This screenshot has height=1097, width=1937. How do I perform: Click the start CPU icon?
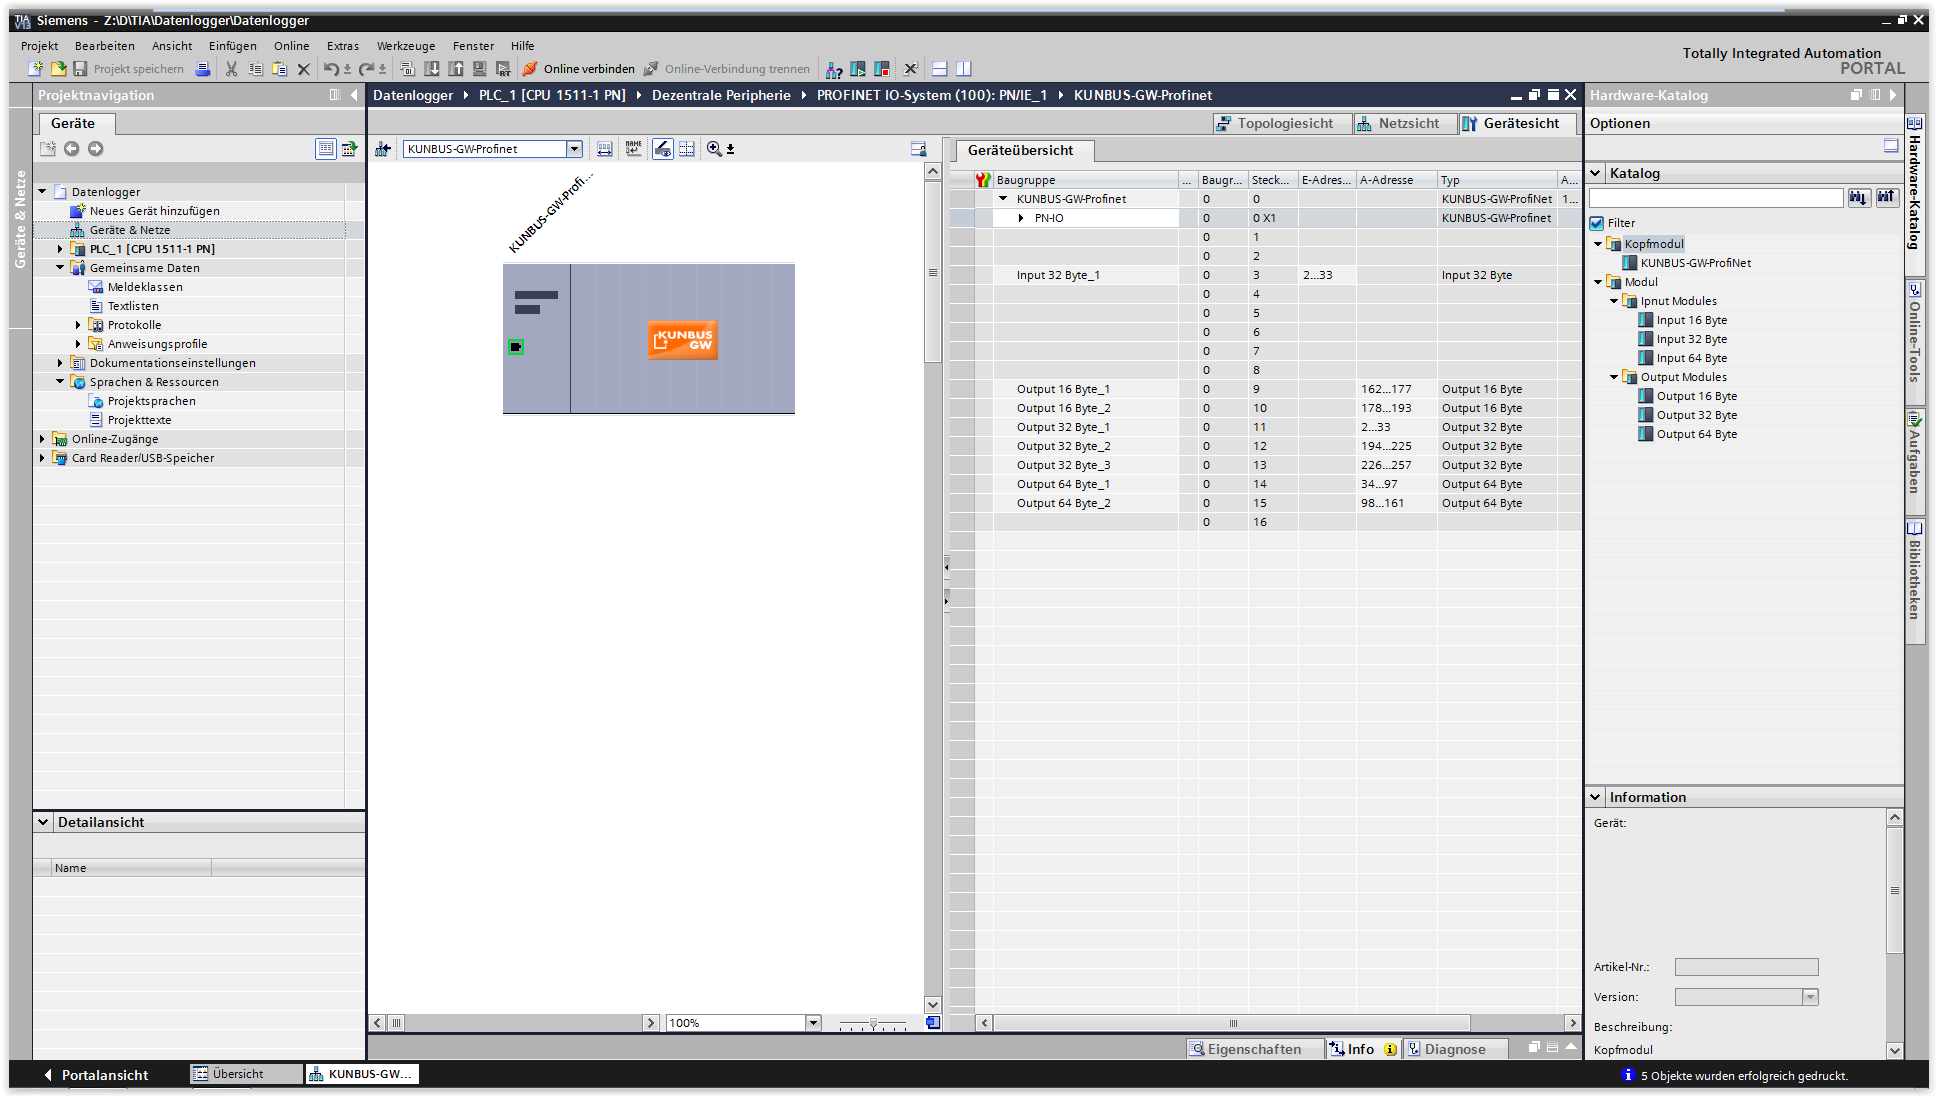pyautogui.click(x=858, y=69)
